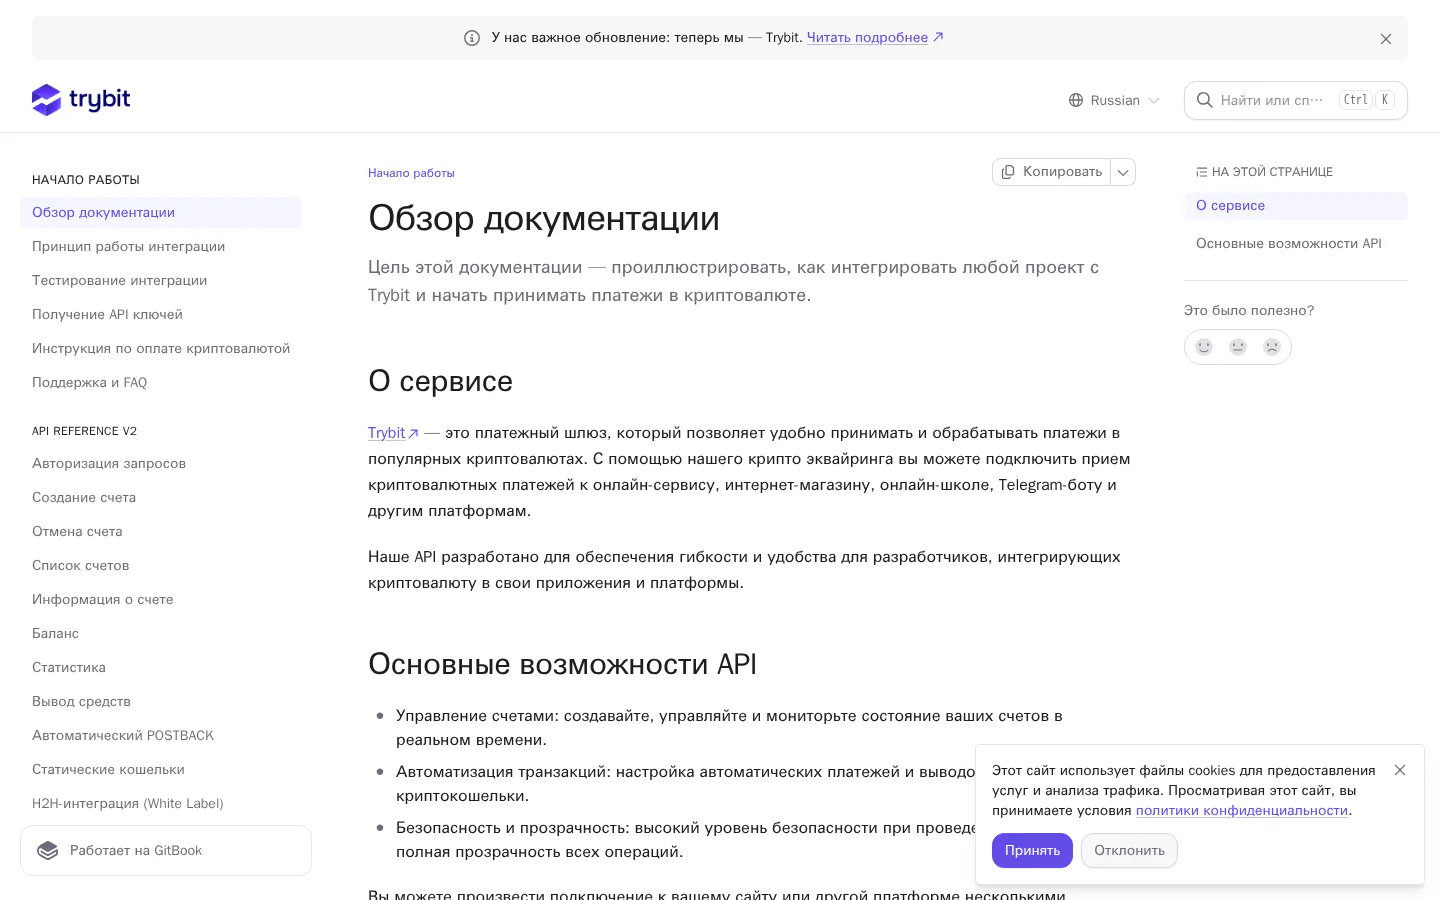Rate page with happy smiley face
The height and width of the screenshot is (900, 1440).
pyautogui.click(x=1204, y=347)
